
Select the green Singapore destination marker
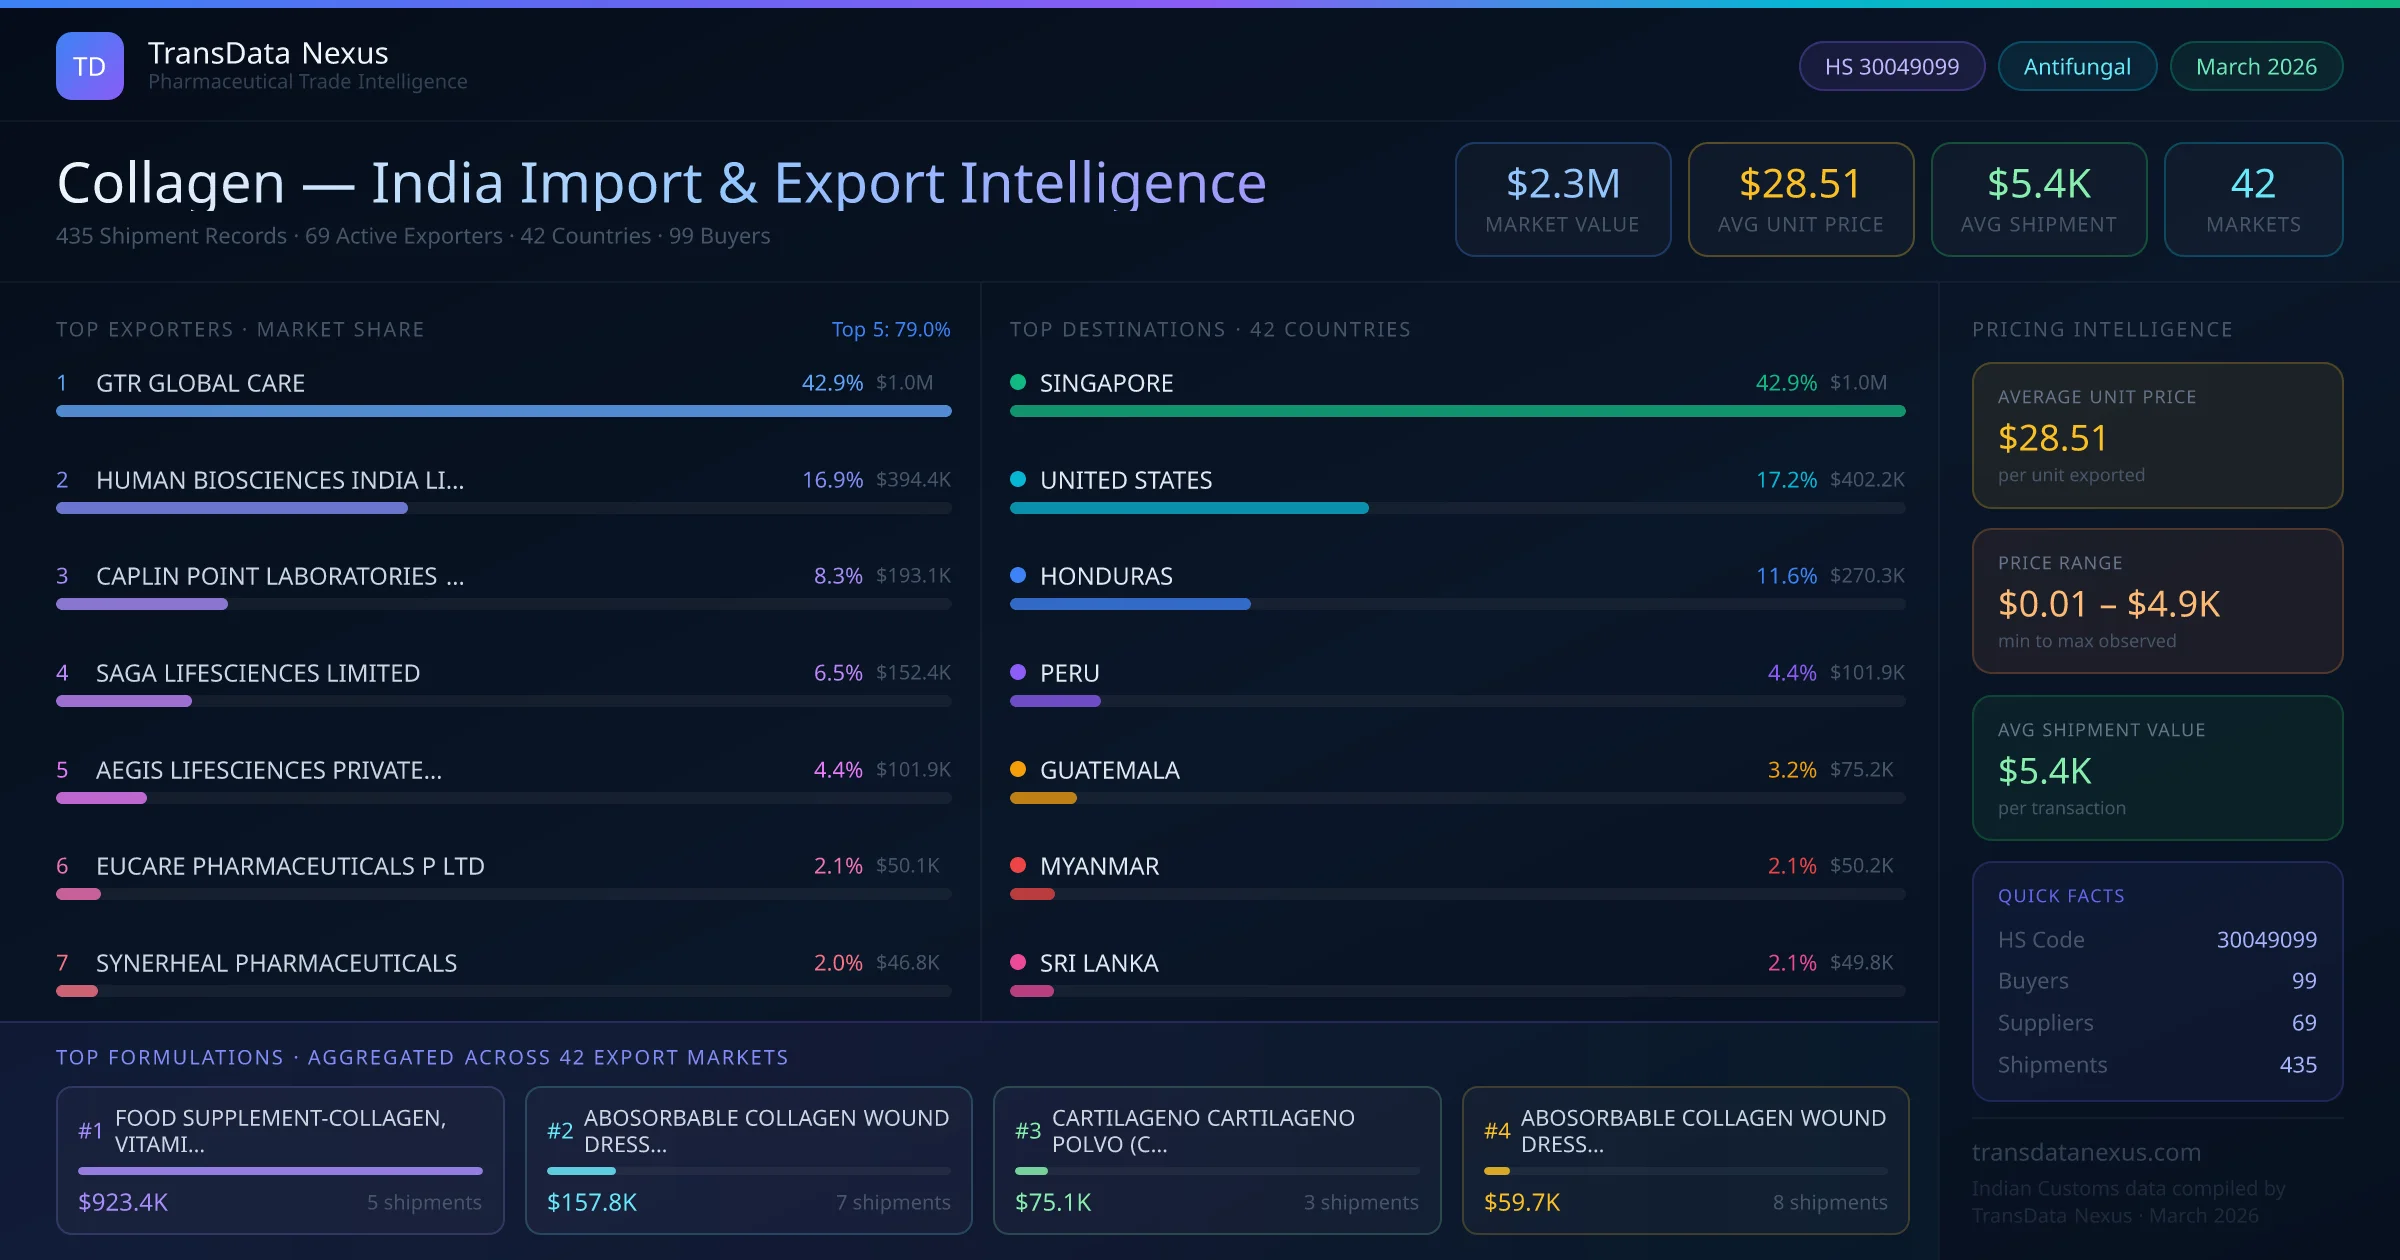(x=1018, y=382)
